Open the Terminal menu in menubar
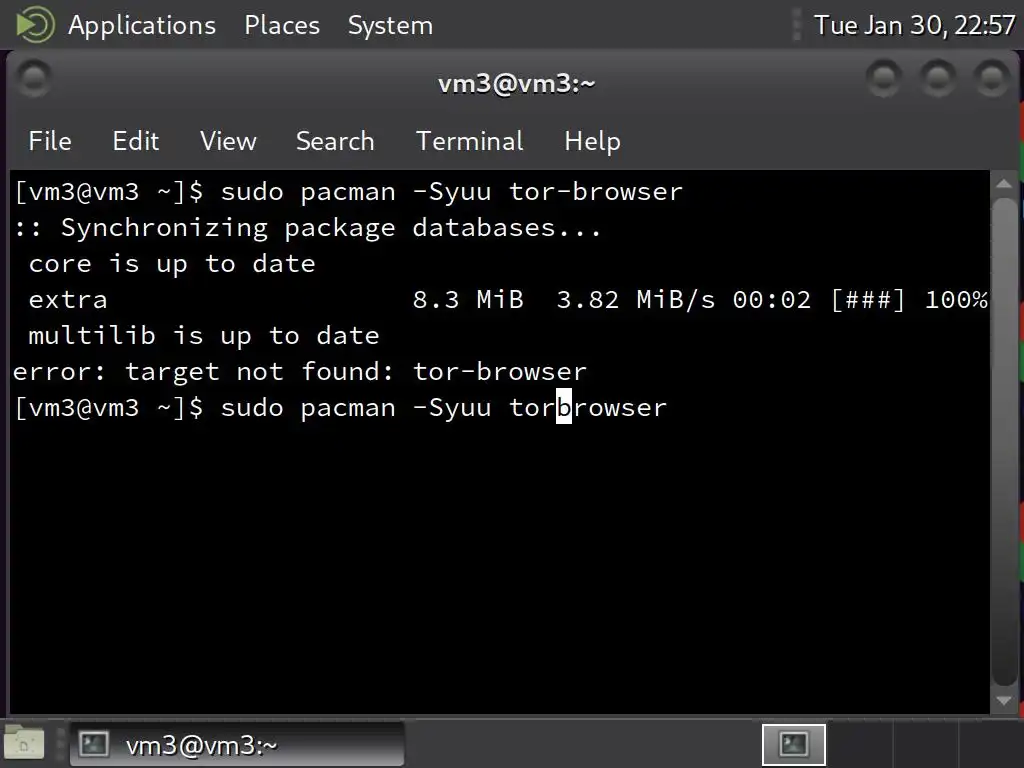The height and width of the screenshot is (768, 1024). pyautogui.click(x=470, y=141)
